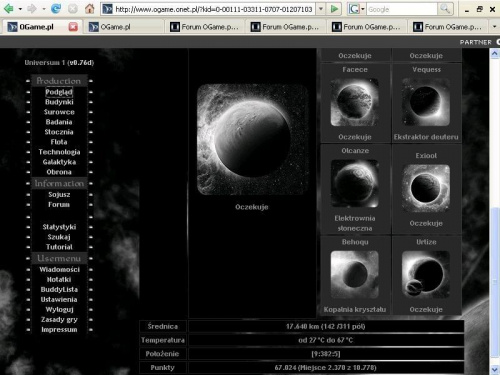500x375 pixels.
Task: Click the large main planet image
Action: pos(252,139)
